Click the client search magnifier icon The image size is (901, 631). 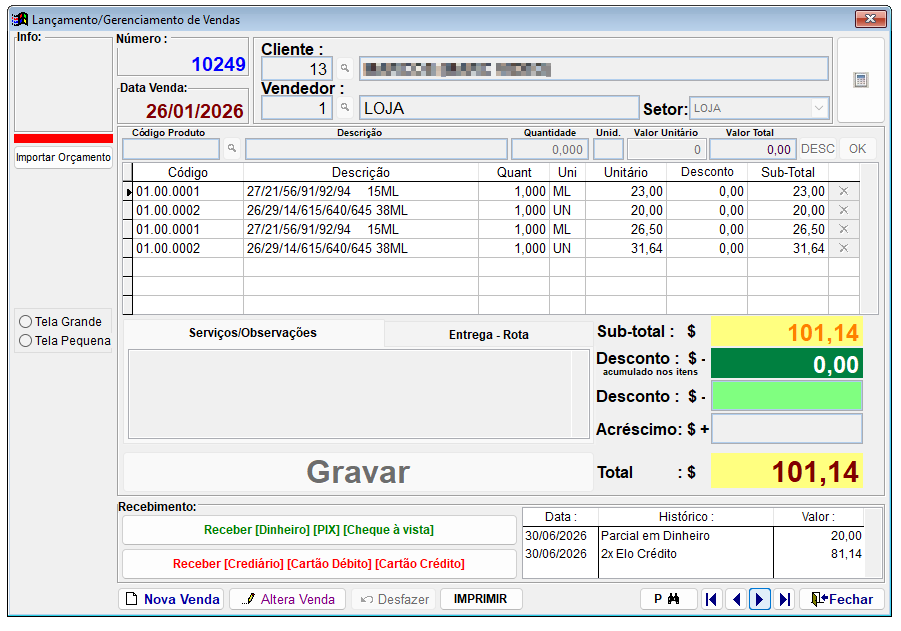[x=344, y=68]
